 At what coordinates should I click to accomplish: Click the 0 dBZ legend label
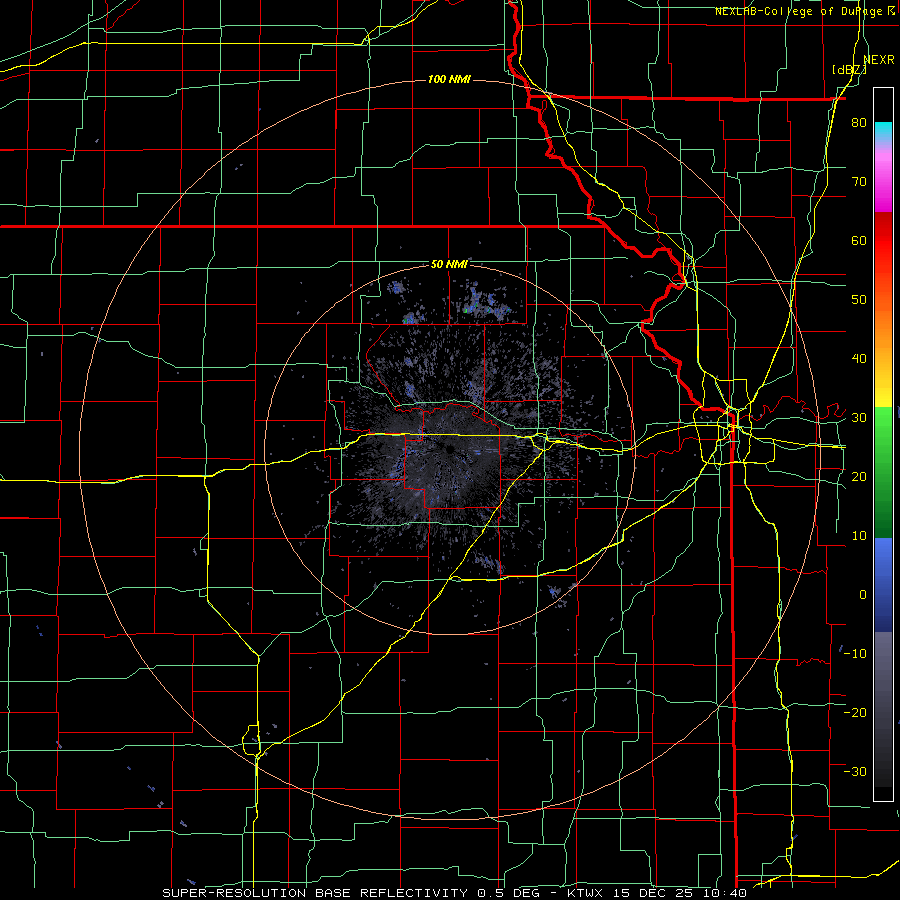tap(863, 595)
